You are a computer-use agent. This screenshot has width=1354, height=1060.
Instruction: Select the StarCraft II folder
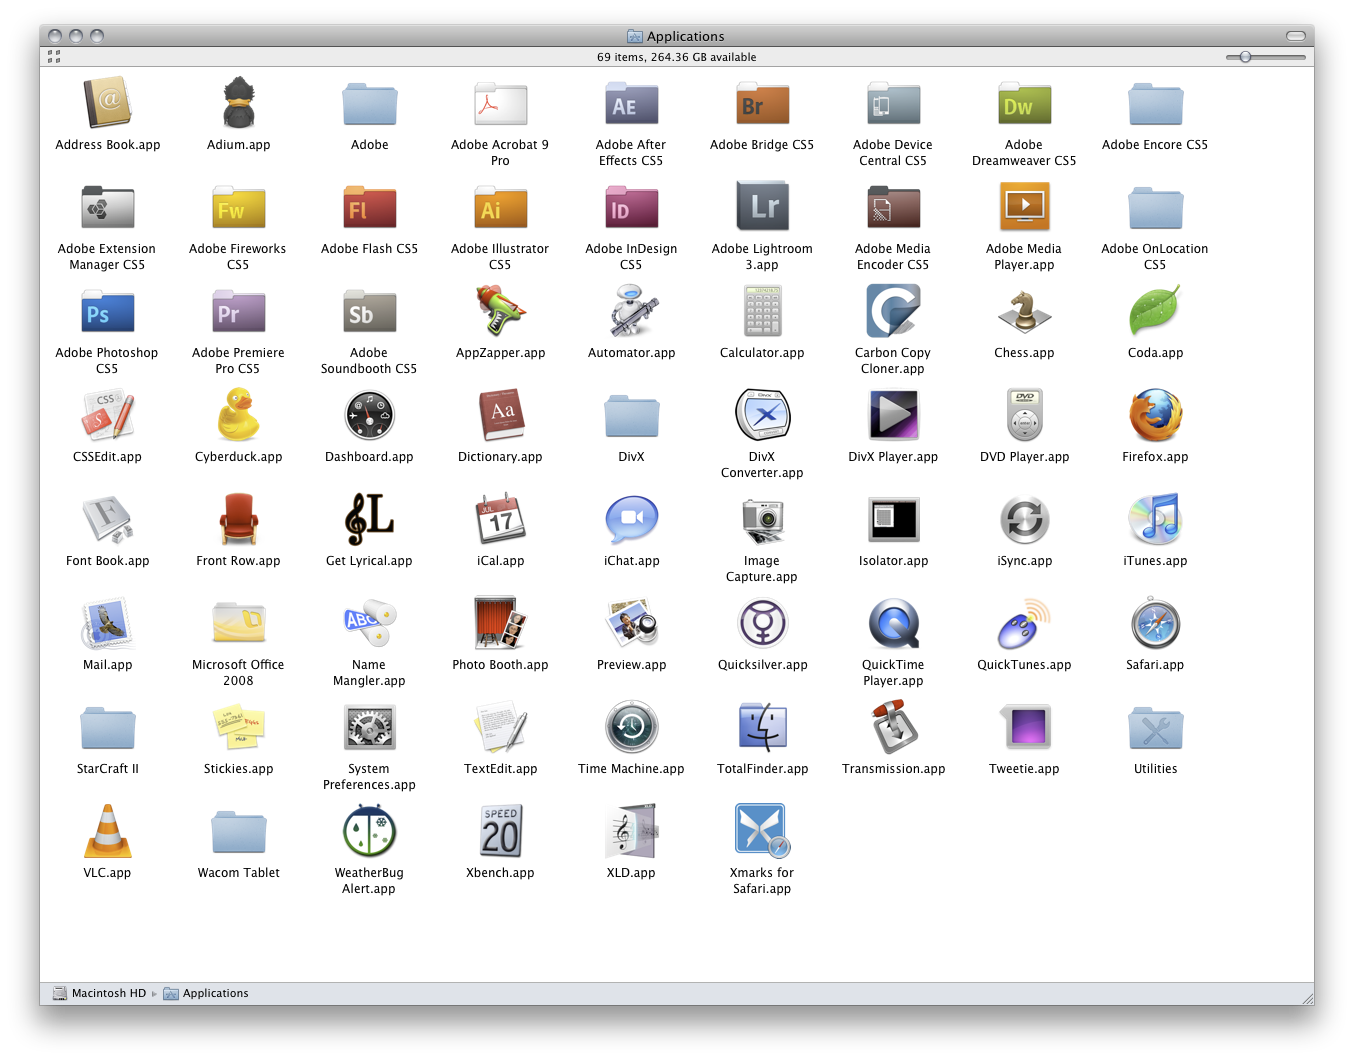107,728
